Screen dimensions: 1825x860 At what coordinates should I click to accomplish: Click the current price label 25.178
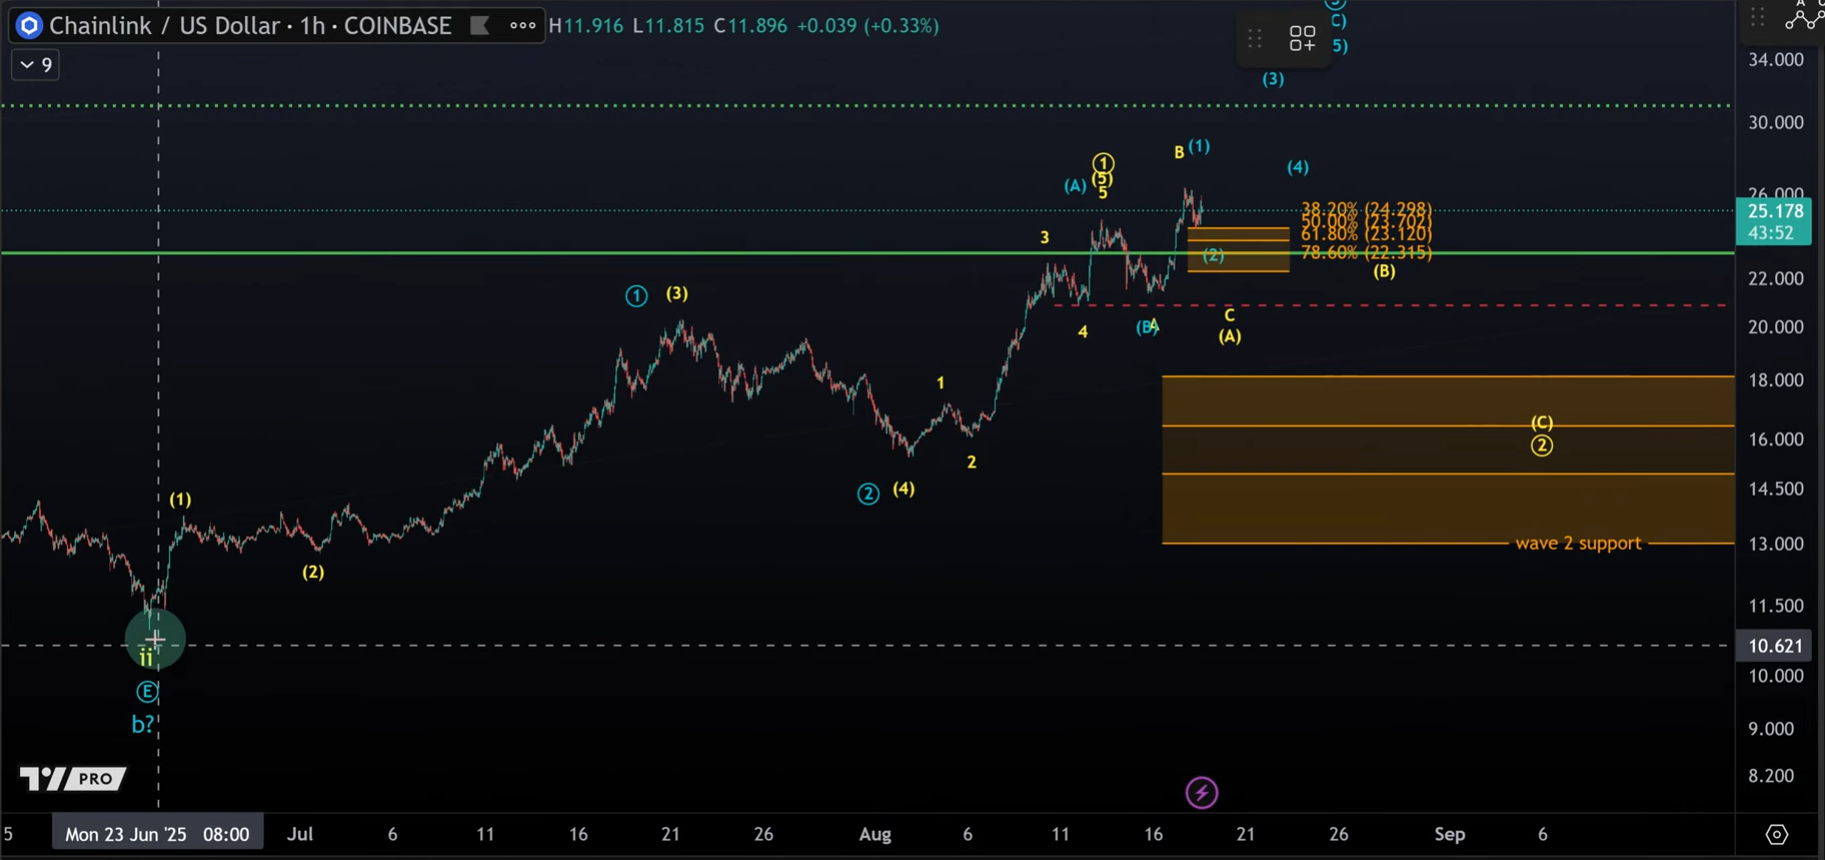tap(1774, 211)
